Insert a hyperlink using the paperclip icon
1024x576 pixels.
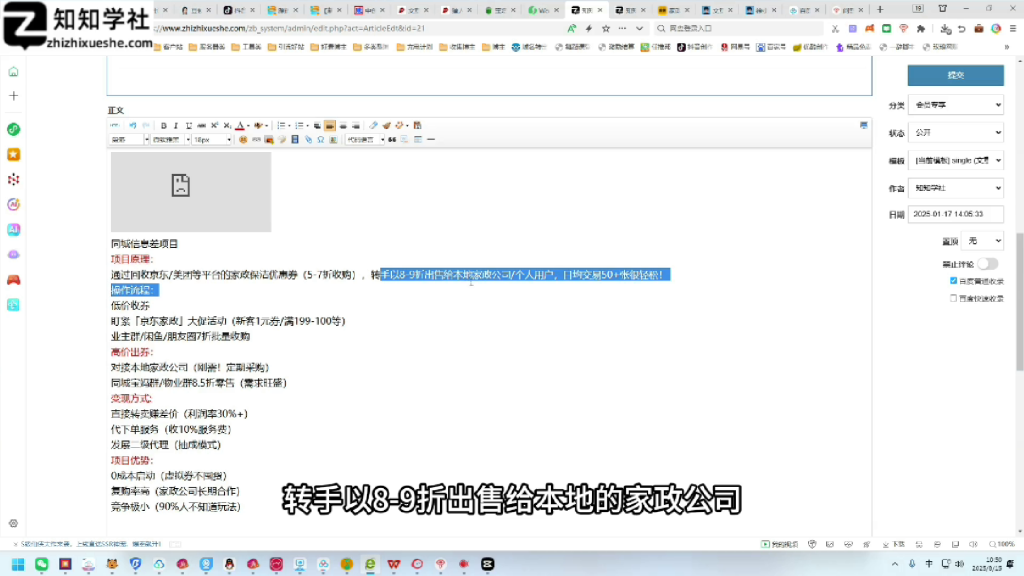[x=308, y=140]
